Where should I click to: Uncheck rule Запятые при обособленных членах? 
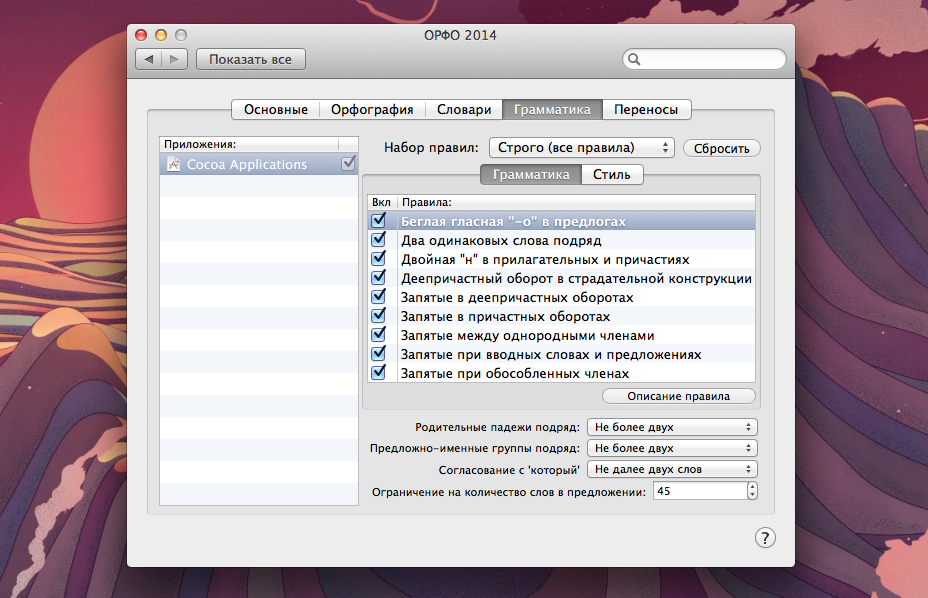click(x=378, y=373)
